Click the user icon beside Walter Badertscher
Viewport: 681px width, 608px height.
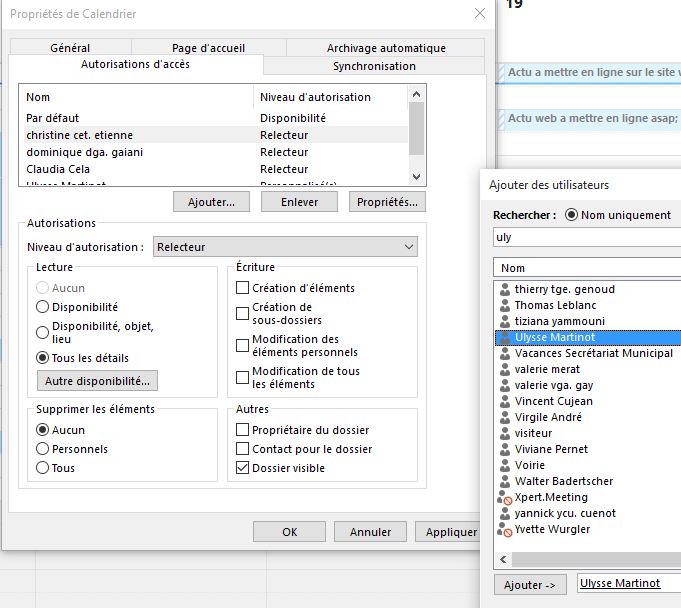pos(504,482)
